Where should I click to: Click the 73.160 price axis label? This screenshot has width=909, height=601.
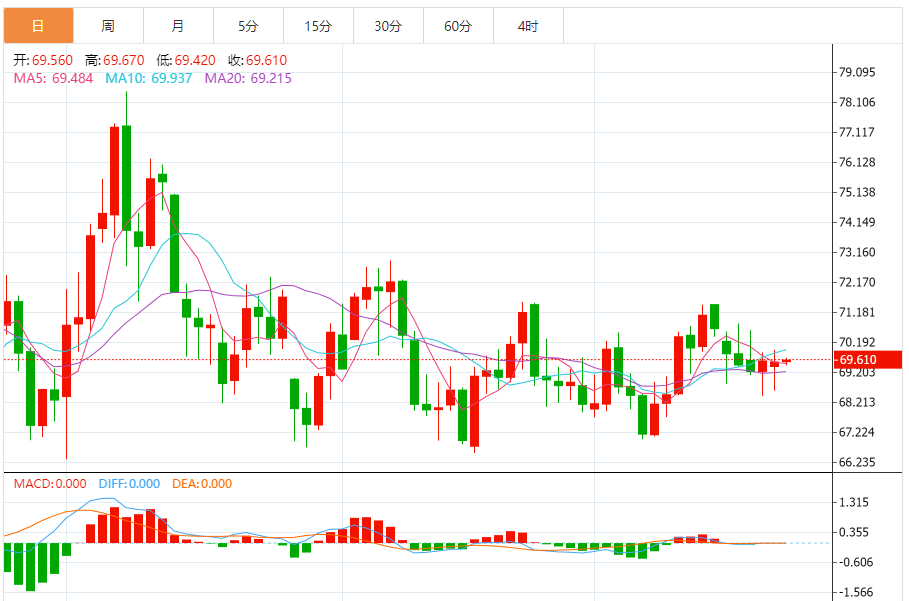[857, 252]
